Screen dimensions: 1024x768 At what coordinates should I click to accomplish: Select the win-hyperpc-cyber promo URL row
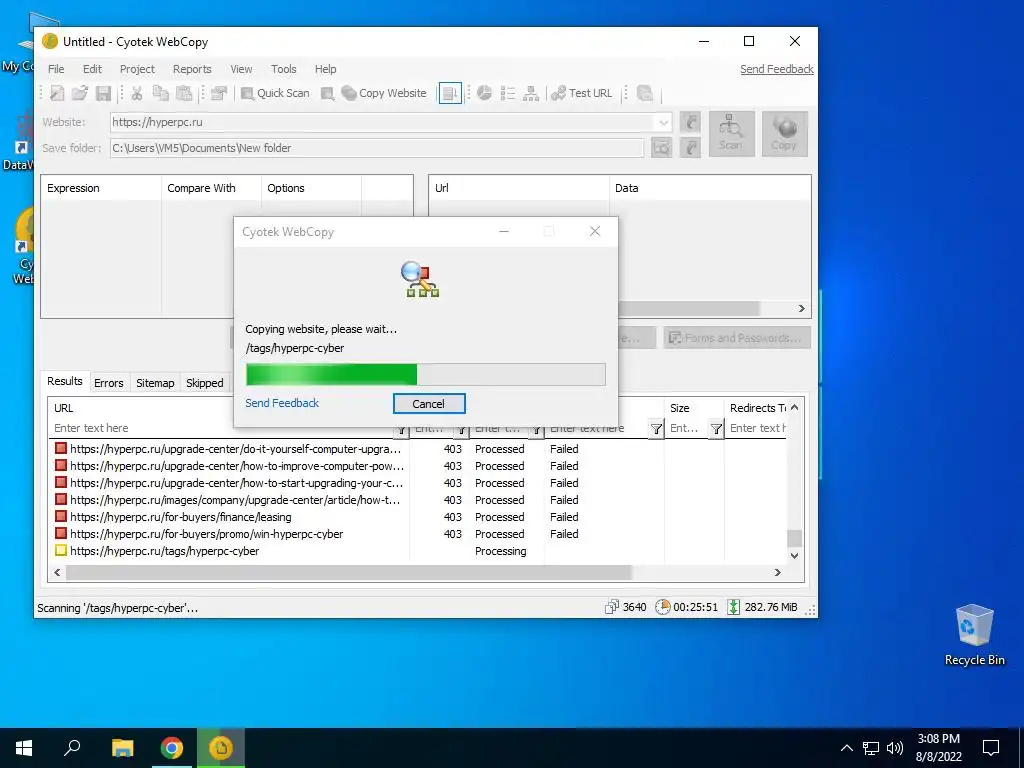point(418,534)
